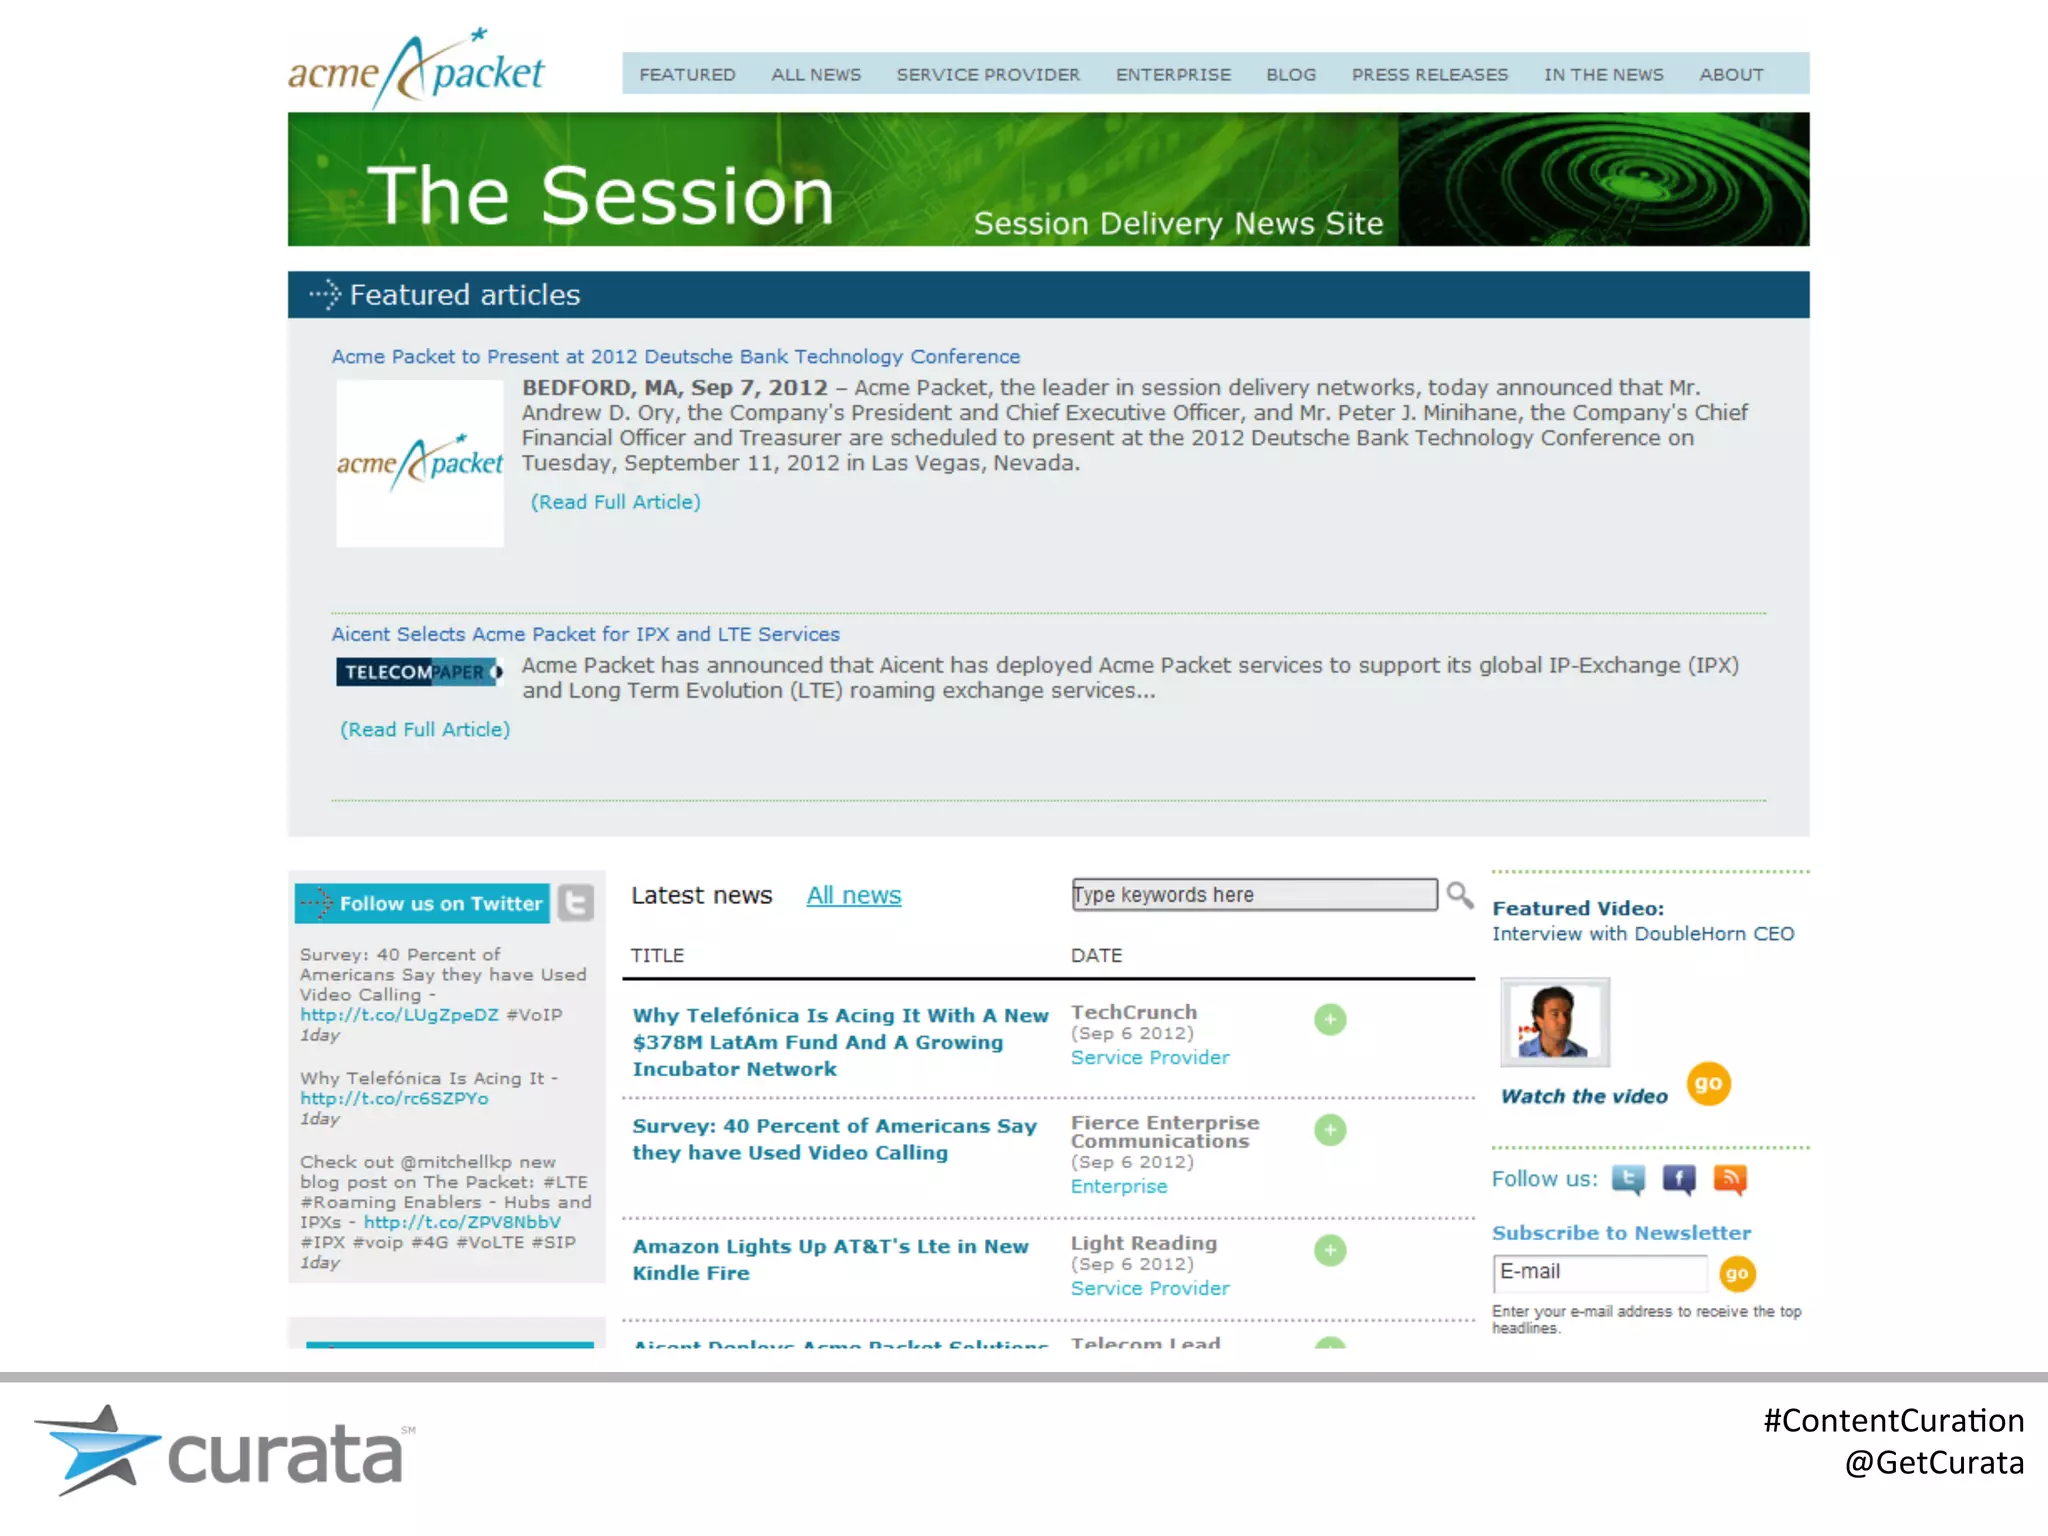
Task: Click the Featured articles heading bar
Action: tap(1048, 295)
